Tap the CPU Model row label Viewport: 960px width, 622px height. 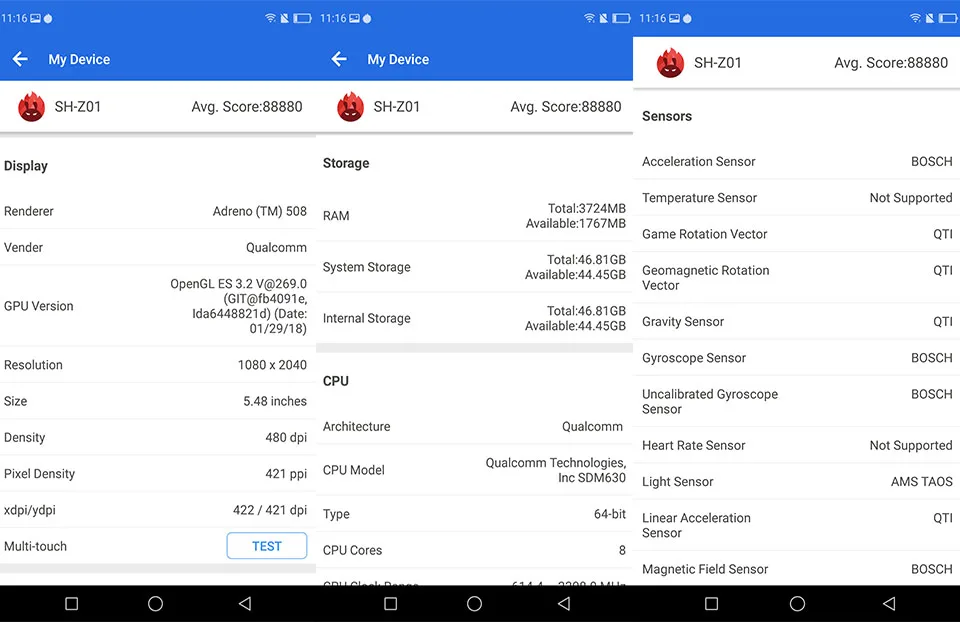pos(354,470)
